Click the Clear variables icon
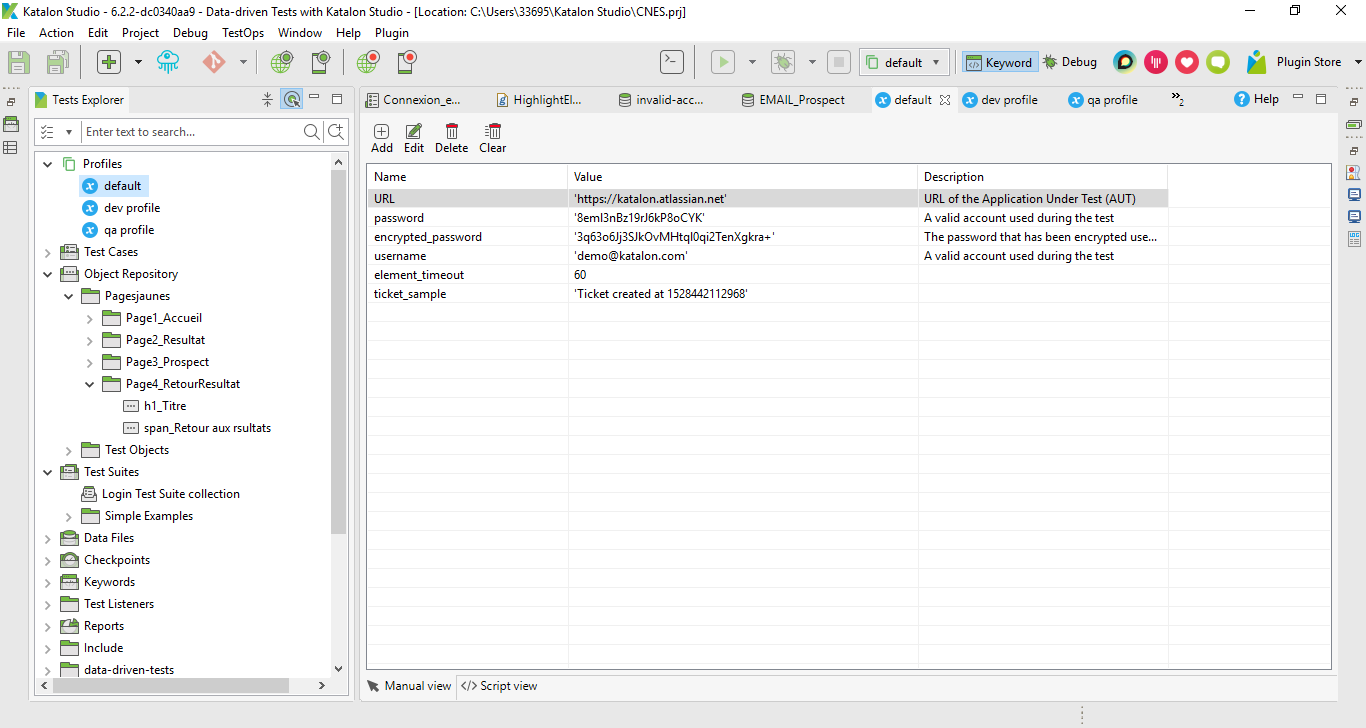This screenshot has height=728, width=1366. 493,138
